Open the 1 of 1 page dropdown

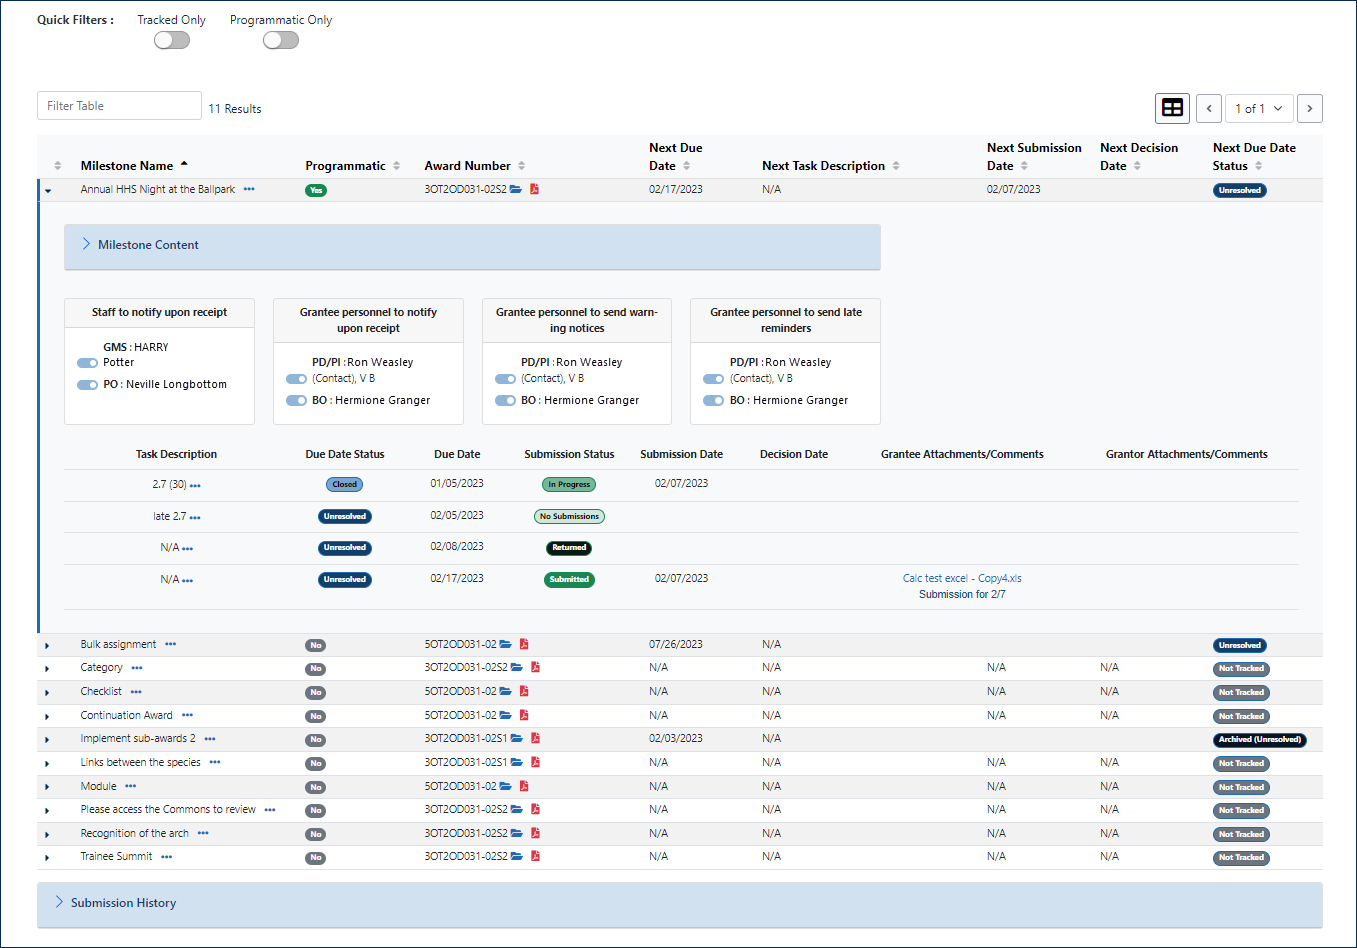point(1259,108)
